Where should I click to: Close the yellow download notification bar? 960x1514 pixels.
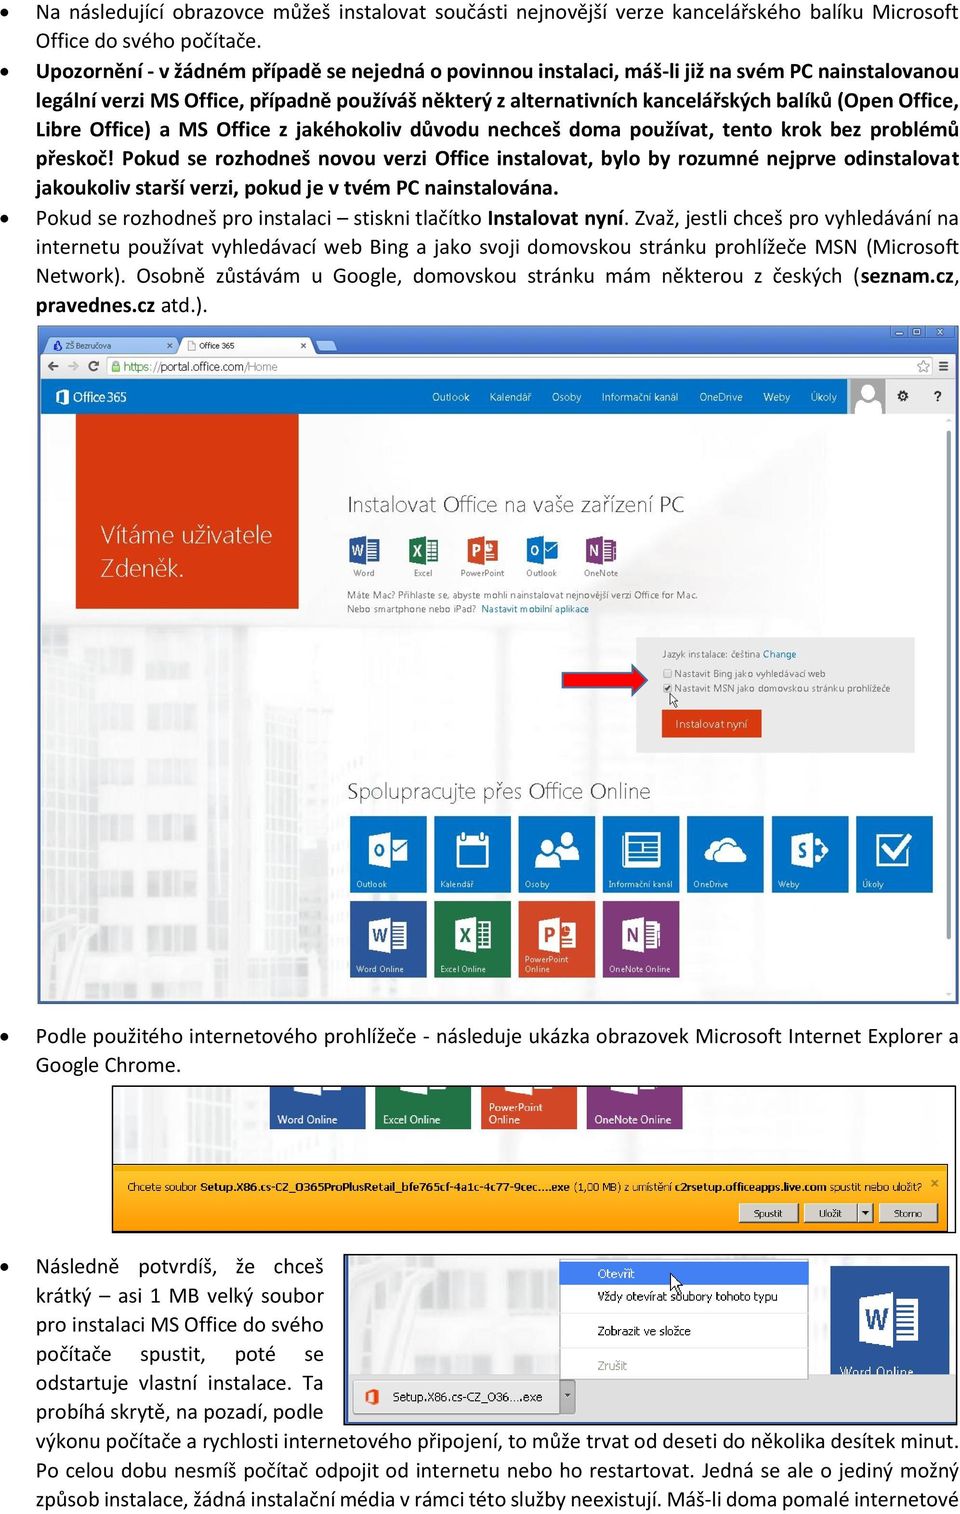(x=935, y=1183)
